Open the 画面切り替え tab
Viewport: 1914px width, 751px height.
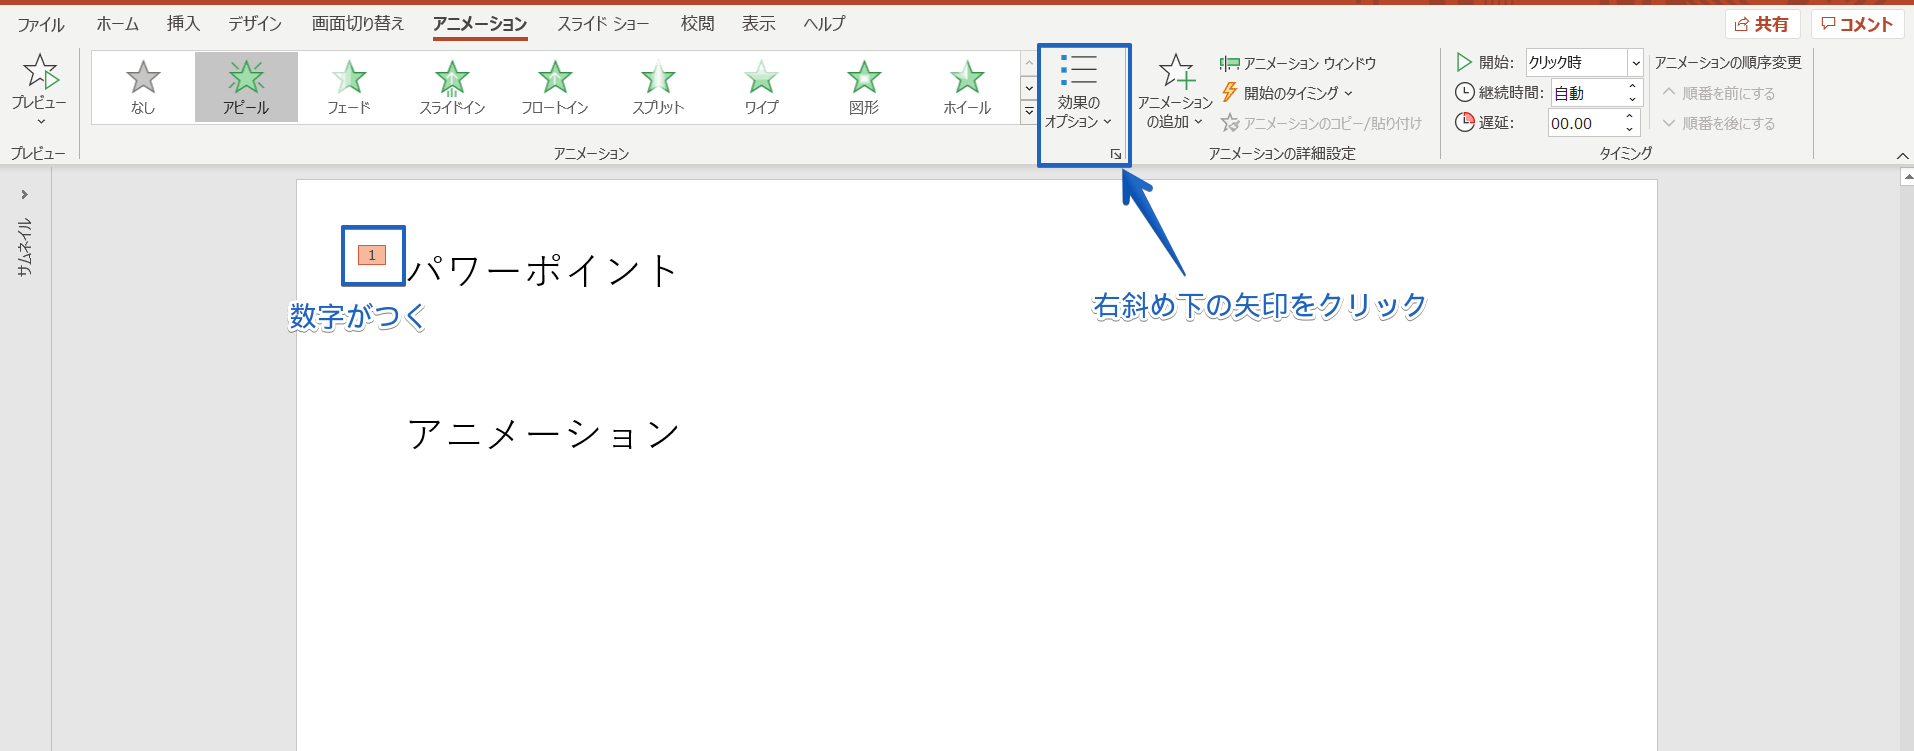point(358,23)
